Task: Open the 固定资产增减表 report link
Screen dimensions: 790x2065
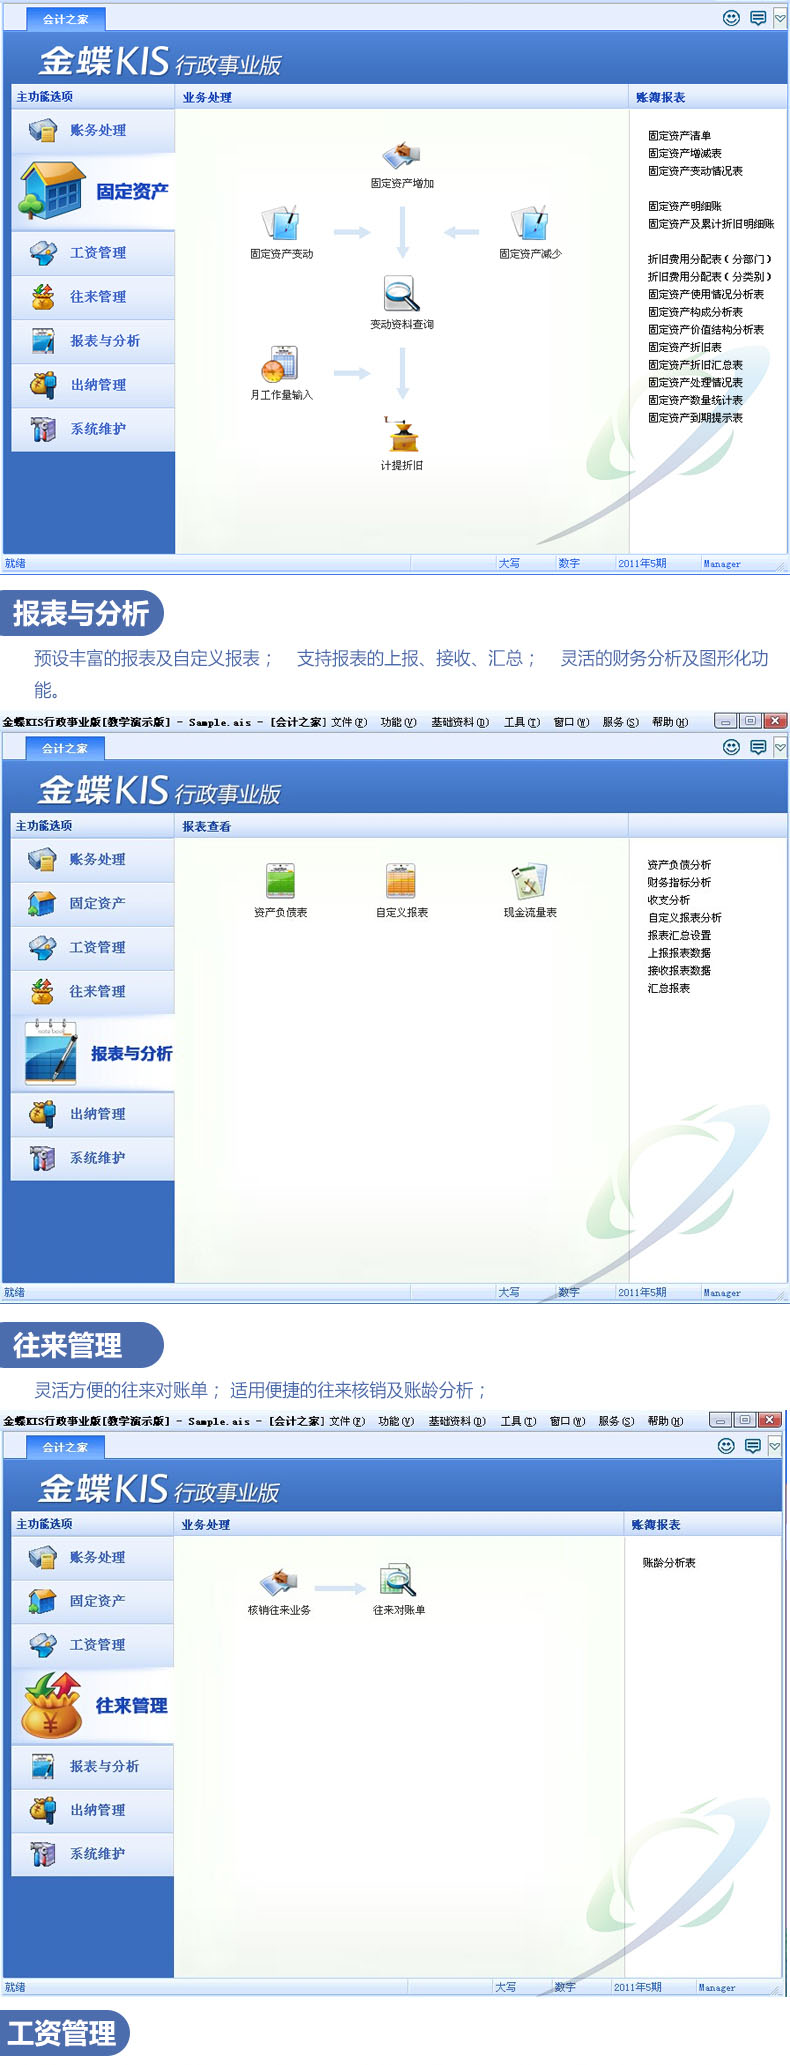Action: pyautogui.click(x=684, y=154)
